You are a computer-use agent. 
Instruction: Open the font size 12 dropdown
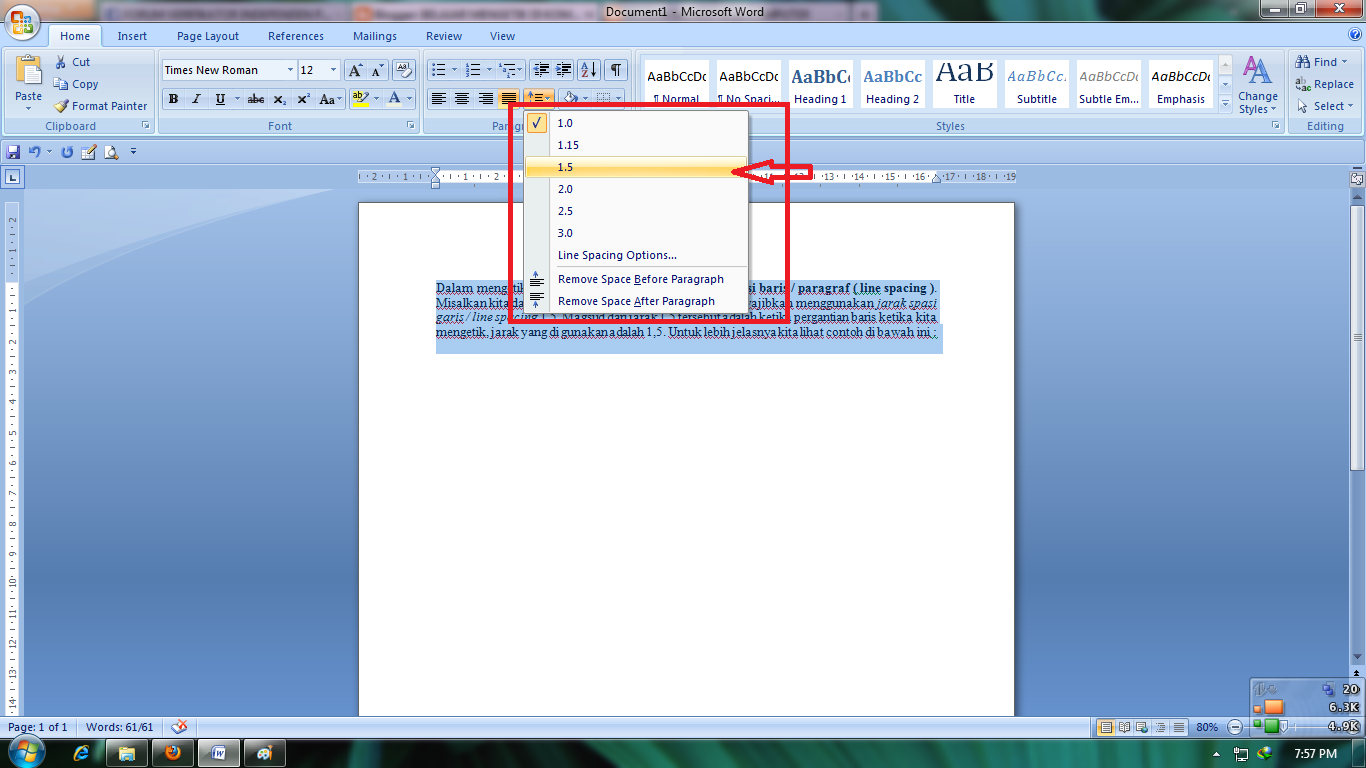coord(334,70)
